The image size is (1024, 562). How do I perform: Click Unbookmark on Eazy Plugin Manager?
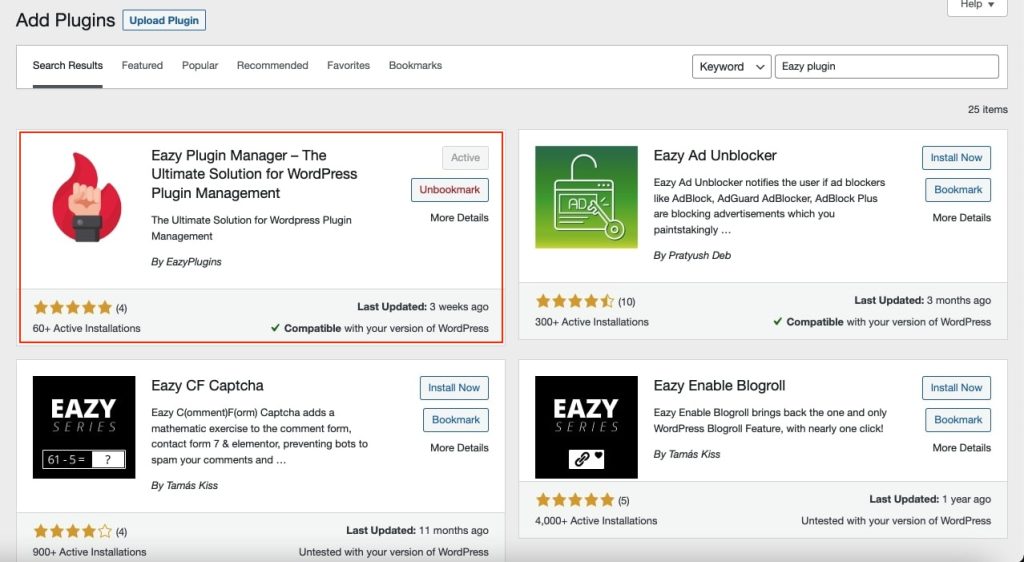(449, 190)
